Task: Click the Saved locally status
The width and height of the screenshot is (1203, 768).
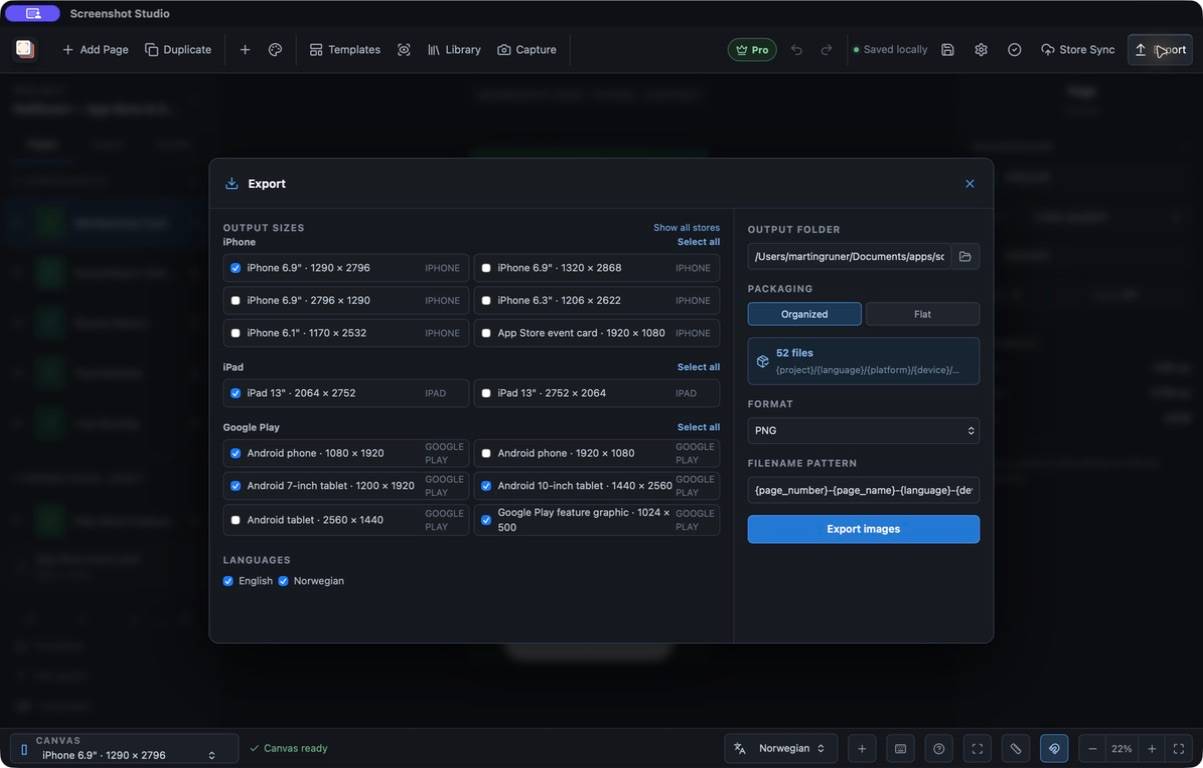Action: pyautogui.click(x=890, y=50)
